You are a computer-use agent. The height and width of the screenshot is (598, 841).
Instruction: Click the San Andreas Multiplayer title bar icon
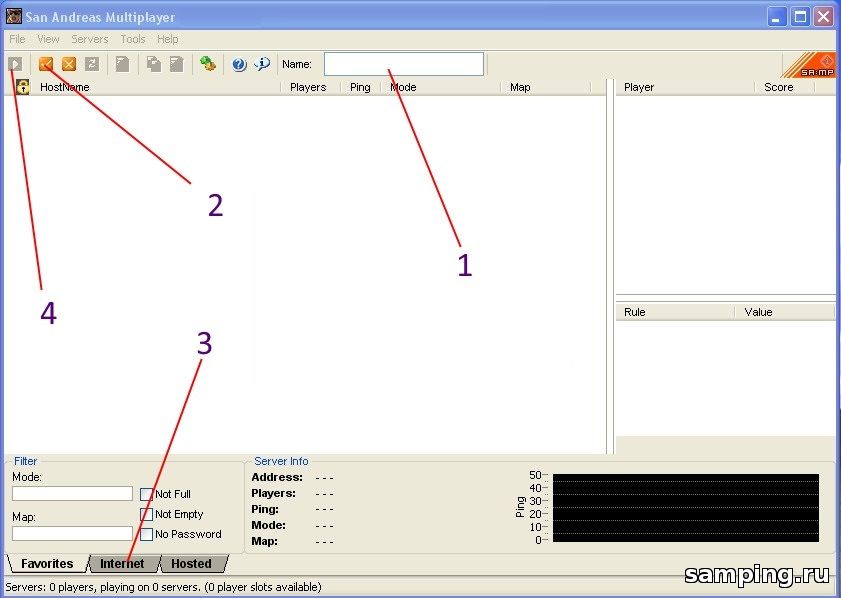pos(14,17)
